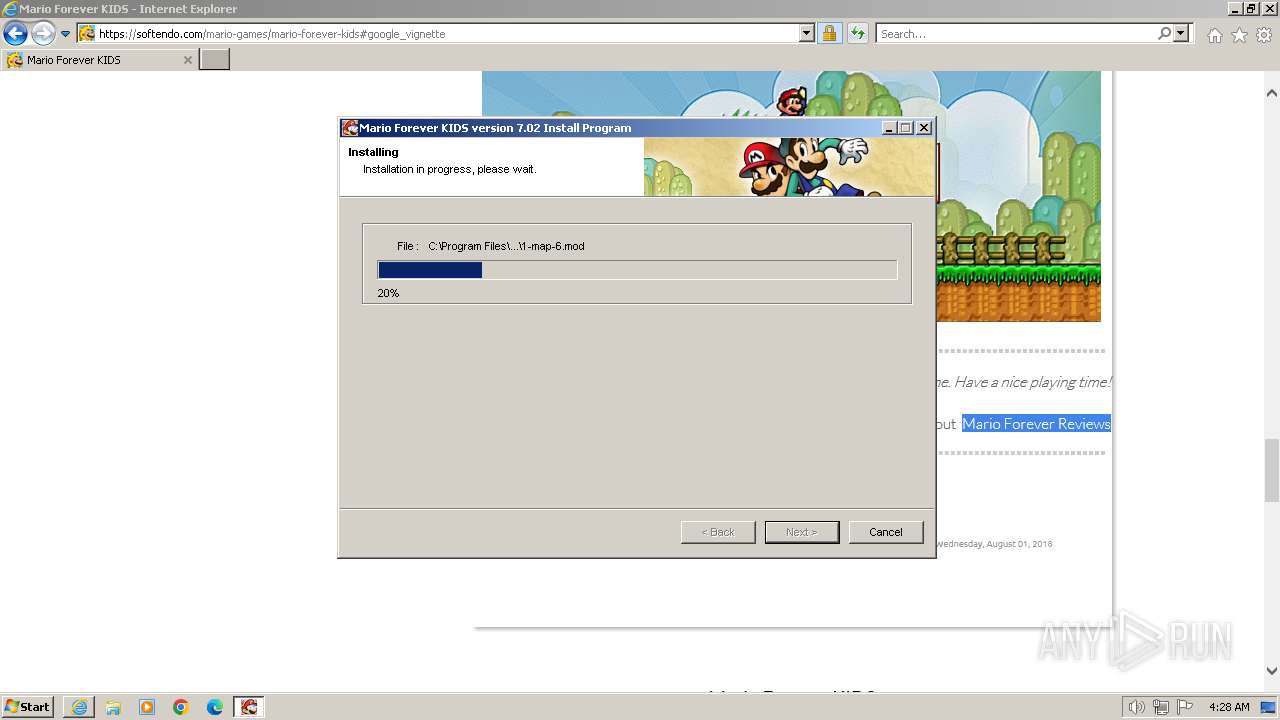The width and height of the screenshot is (1280, 720).
Task: Click the volume speaker tray icon
Action: (x=1137, y=707)
